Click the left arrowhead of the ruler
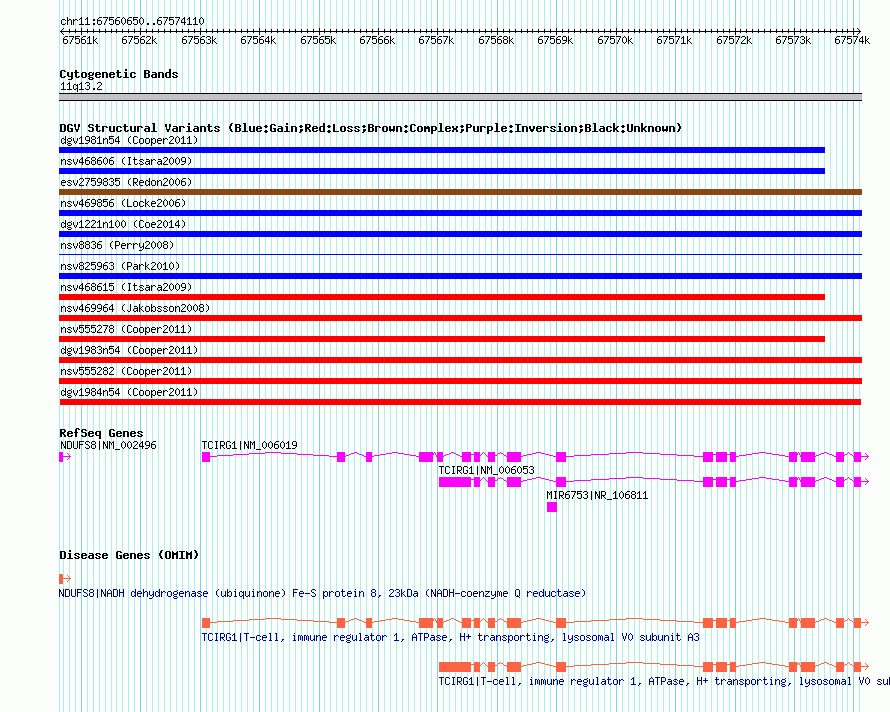Viewport: 890px width, 712px height. (x=62, y=31)
